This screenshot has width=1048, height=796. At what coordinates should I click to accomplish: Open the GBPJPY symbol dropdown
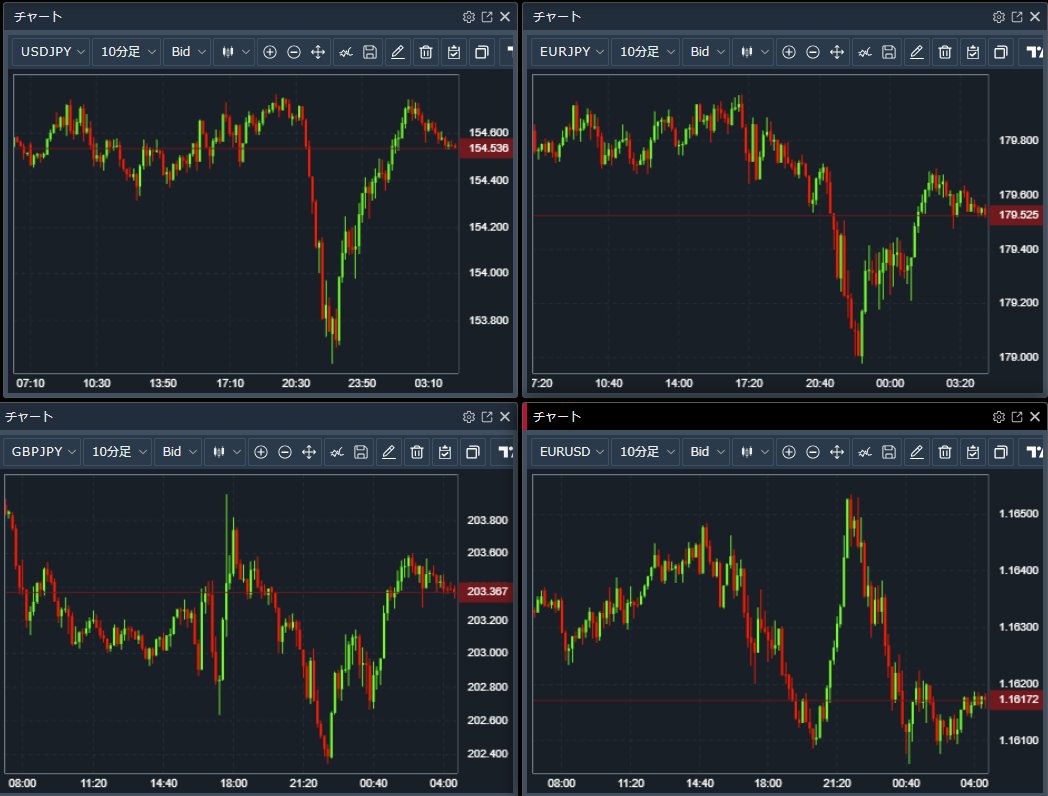point(43,452)
